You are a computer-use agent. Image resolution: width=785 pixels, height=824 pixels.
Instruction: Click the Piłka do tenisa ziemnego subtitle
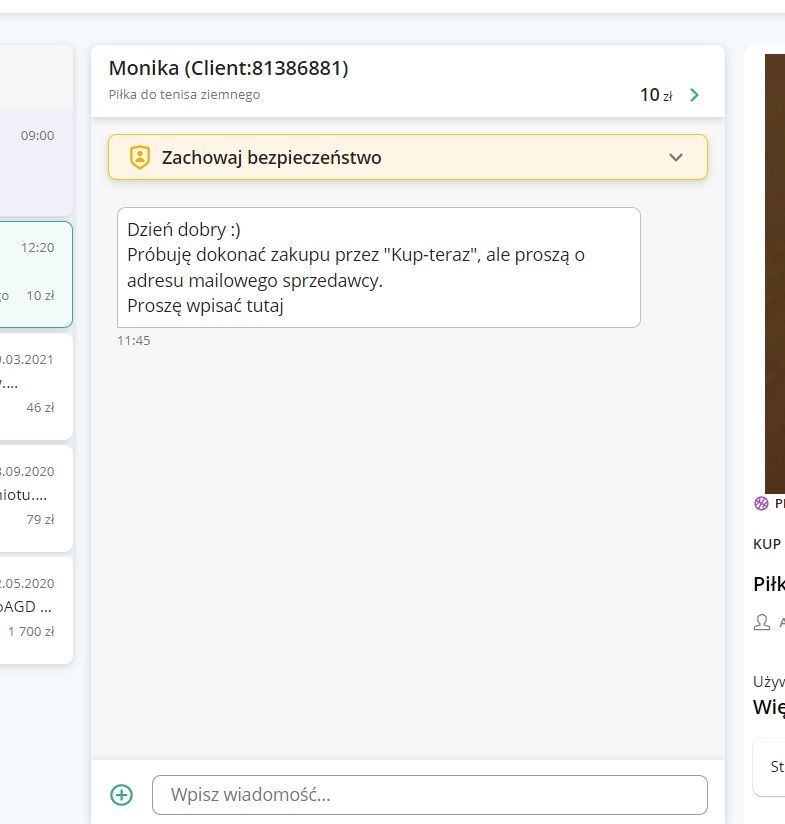pos(184,95)
